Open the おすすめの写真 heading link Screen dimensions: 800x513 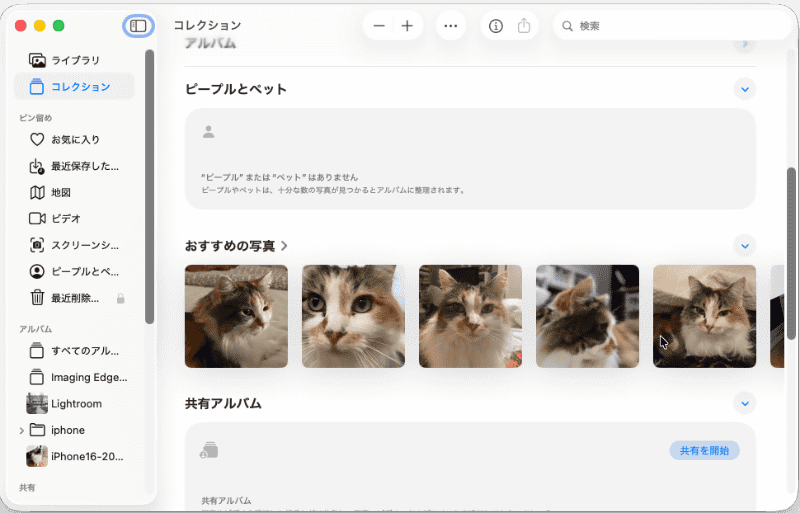(x=236, y=246)
